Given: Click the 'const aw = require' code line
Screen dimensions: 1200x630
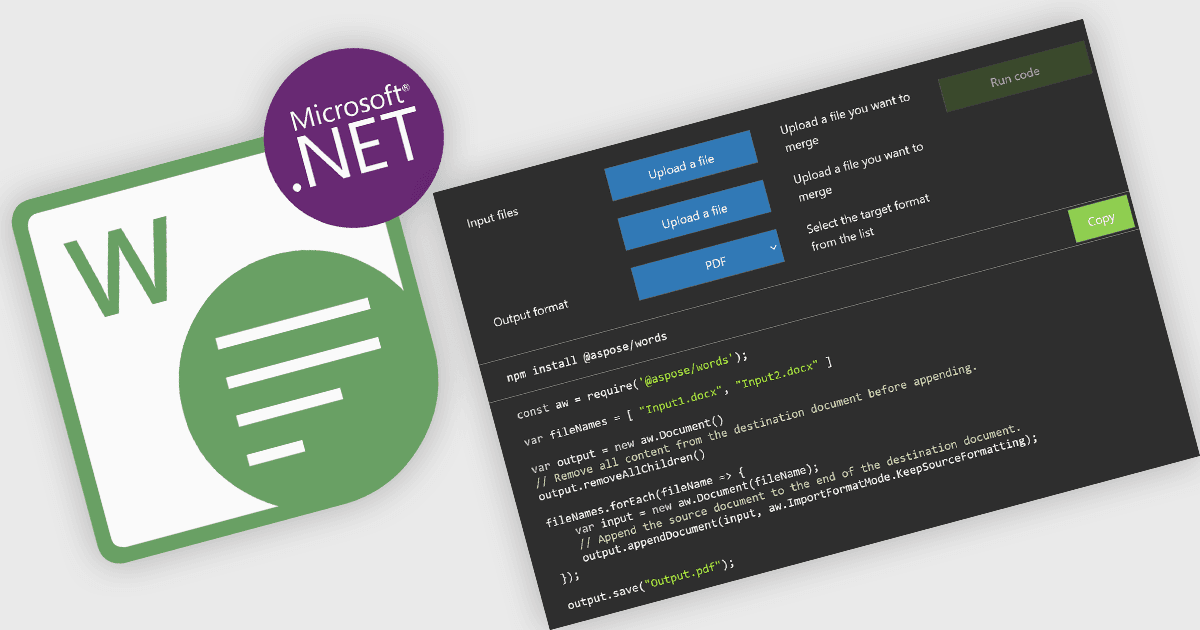Looking at the screenshot, I should click(632, 384).
